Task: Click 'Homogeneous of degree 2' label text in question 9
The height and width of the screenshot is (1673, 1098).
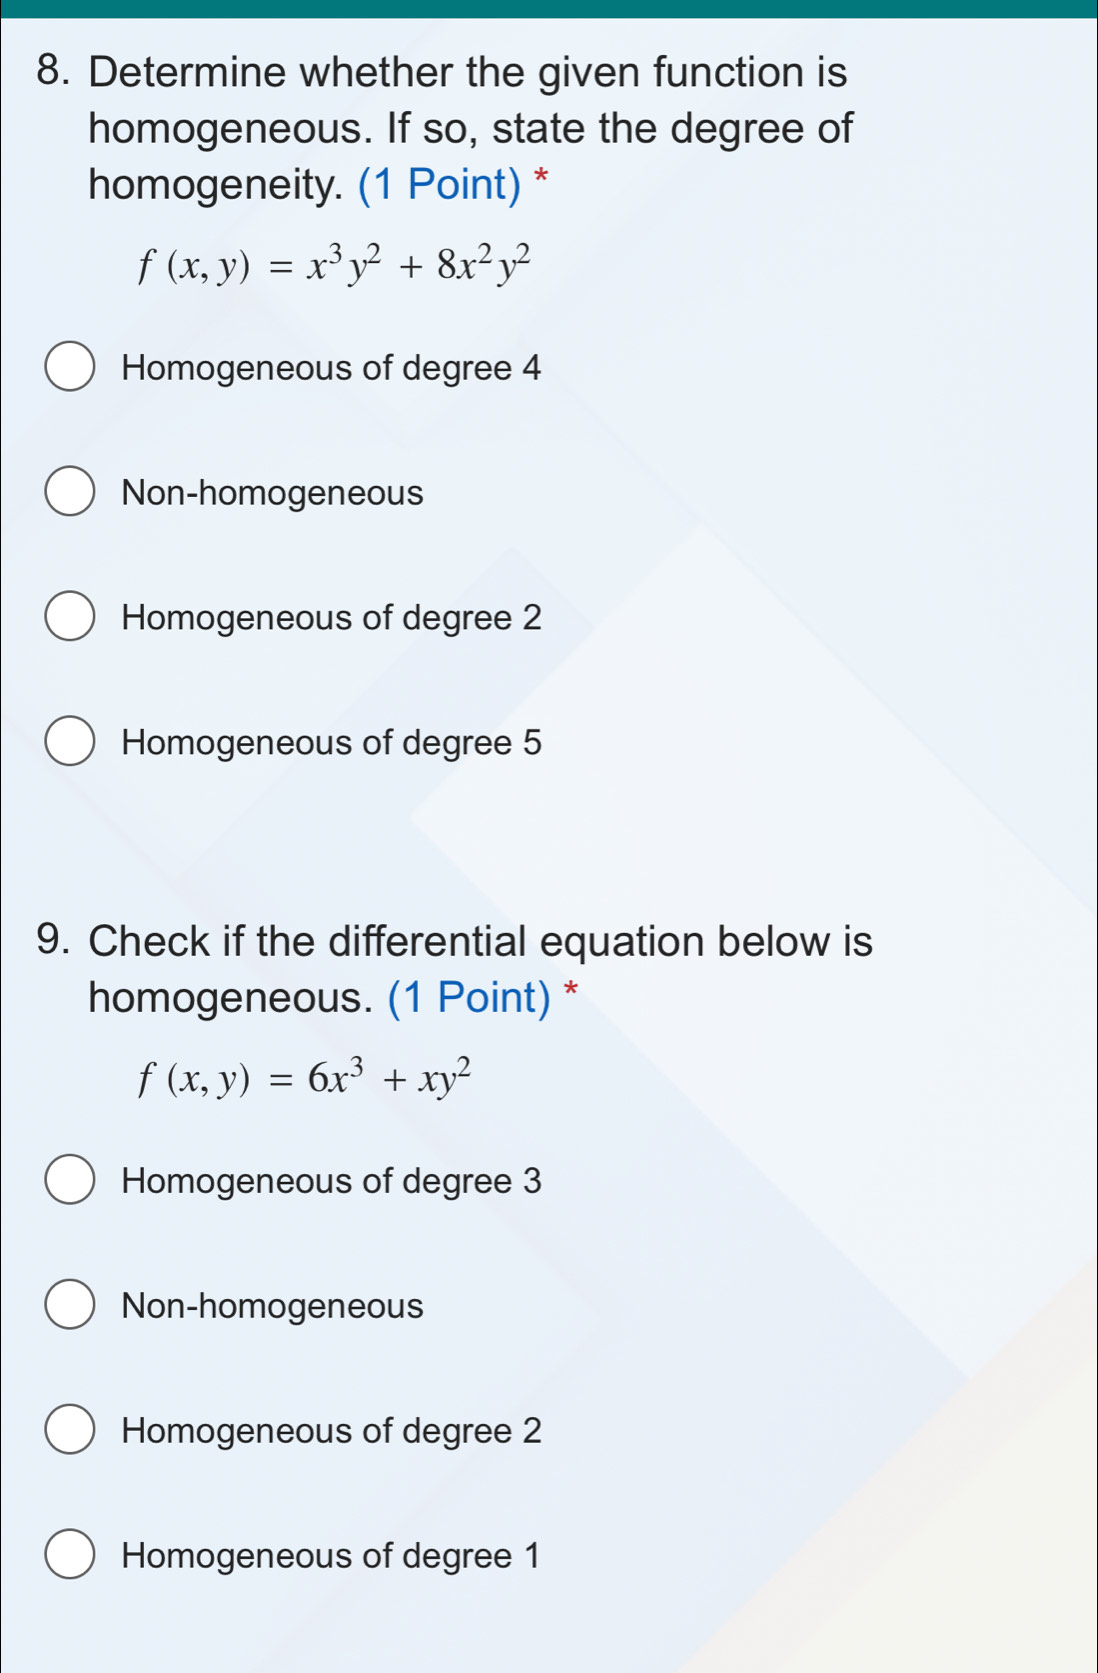Action: point(331,1431)
